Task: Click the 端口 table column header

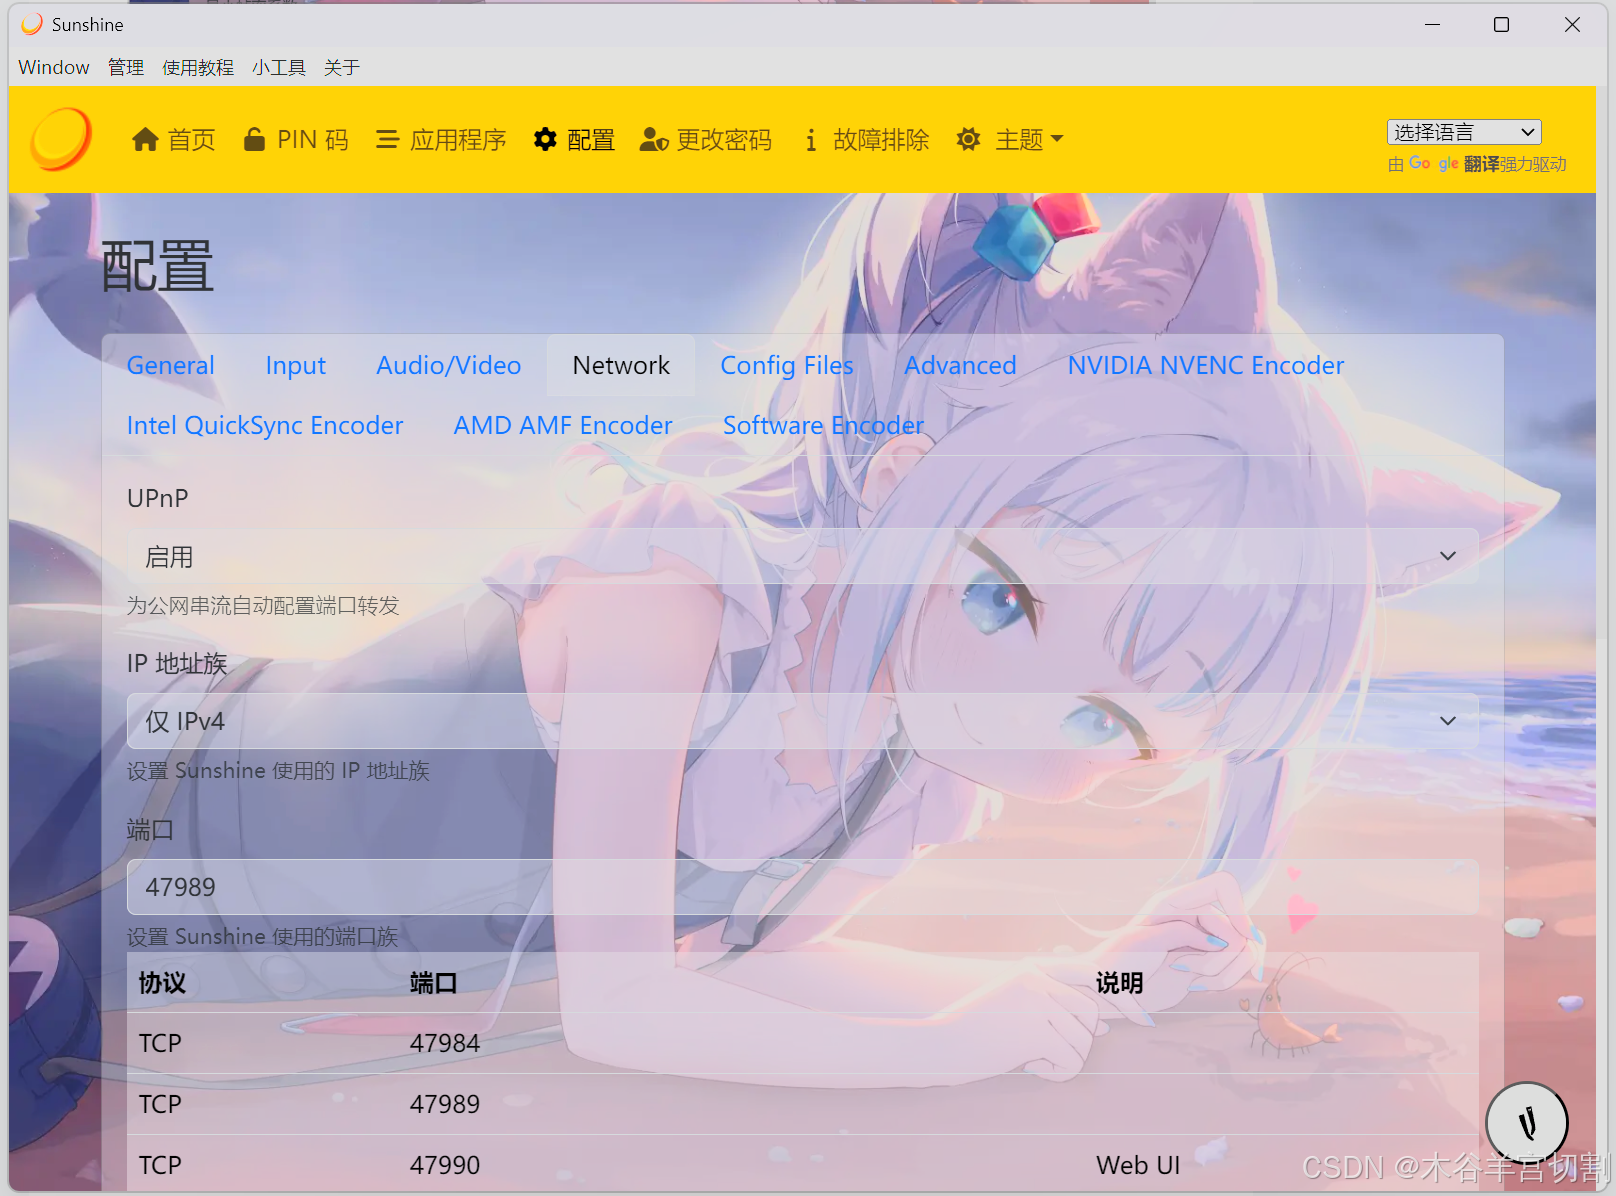Action: (433, 983)
